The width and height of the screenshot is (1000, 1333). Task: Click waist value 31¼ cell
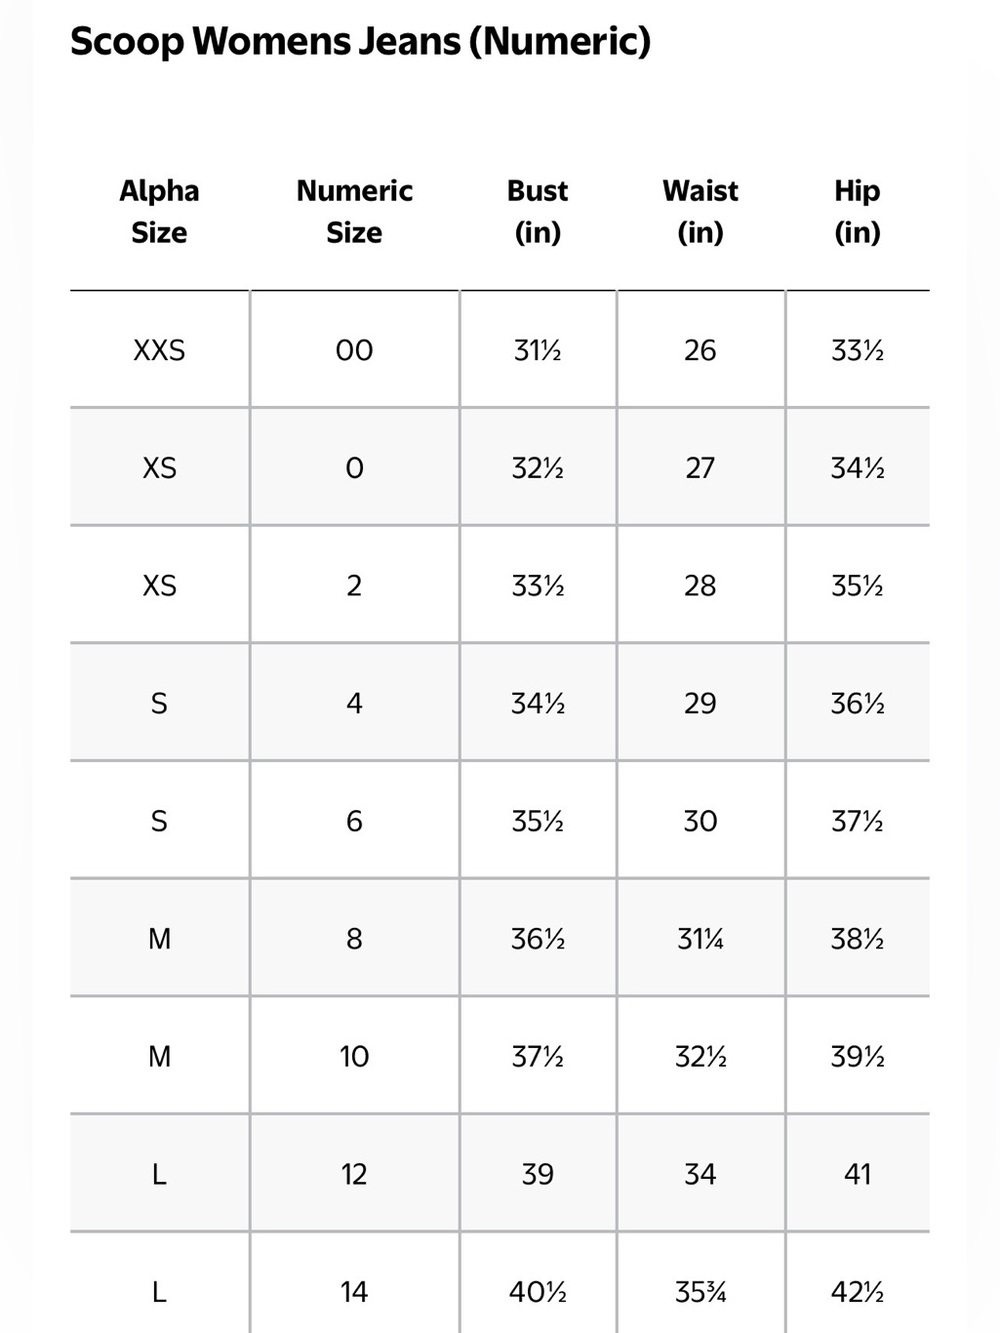pyautogui.click(x=700, y=938)
